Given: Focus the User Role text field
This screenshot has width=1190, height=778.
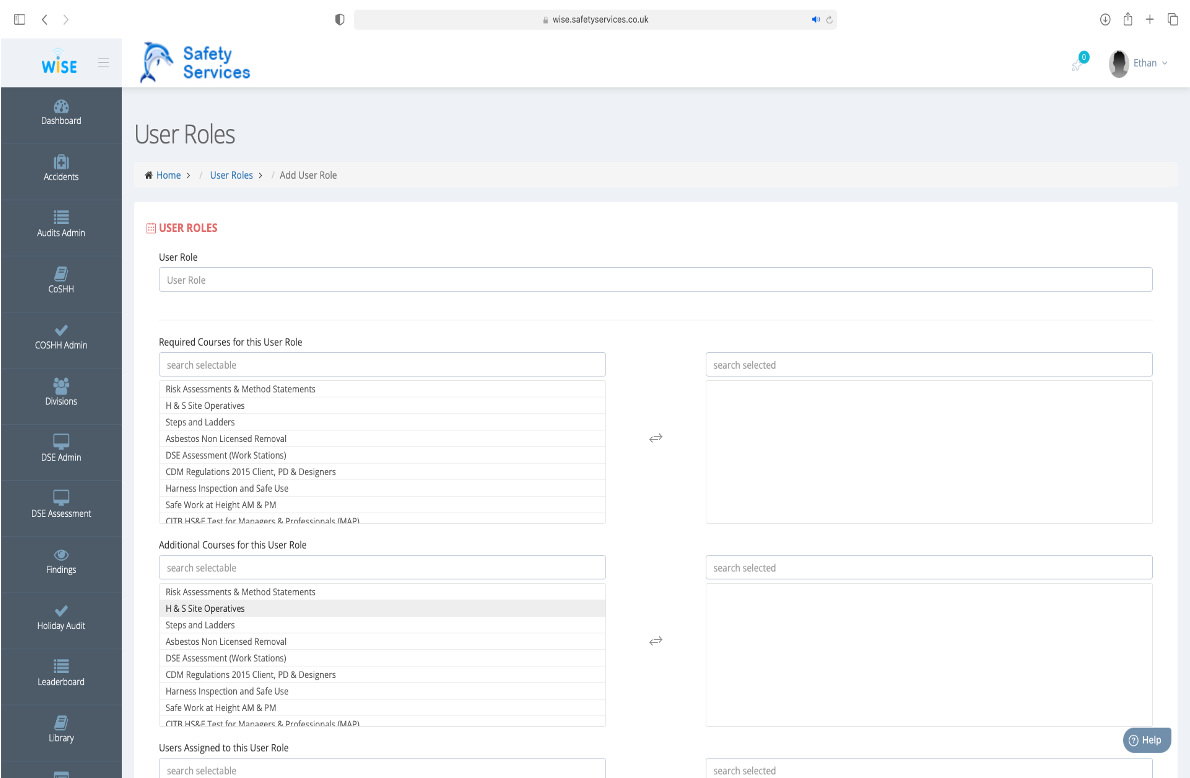Looking at the screenshot, I should pos(656,279).
